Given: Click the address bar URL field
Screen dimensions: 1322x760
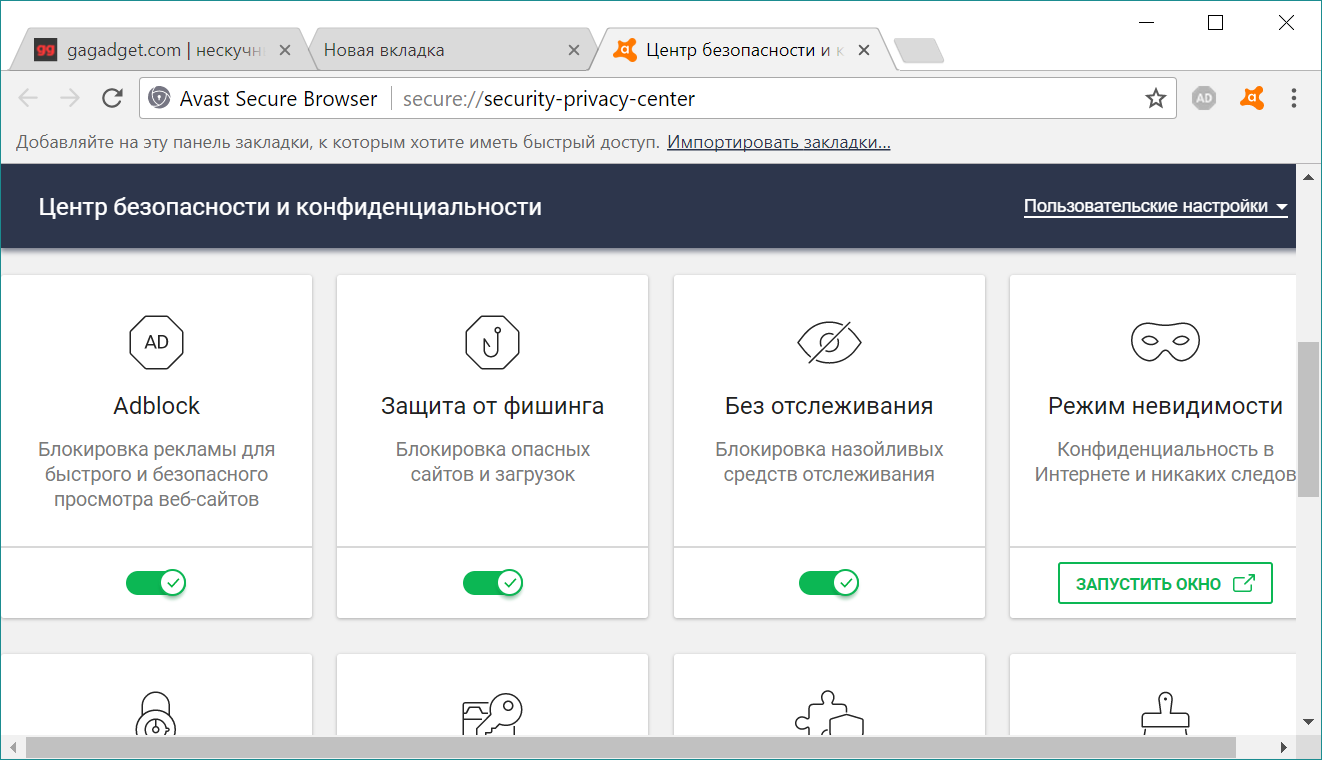Looking at the screenshot, I should (x=660, y=98).
